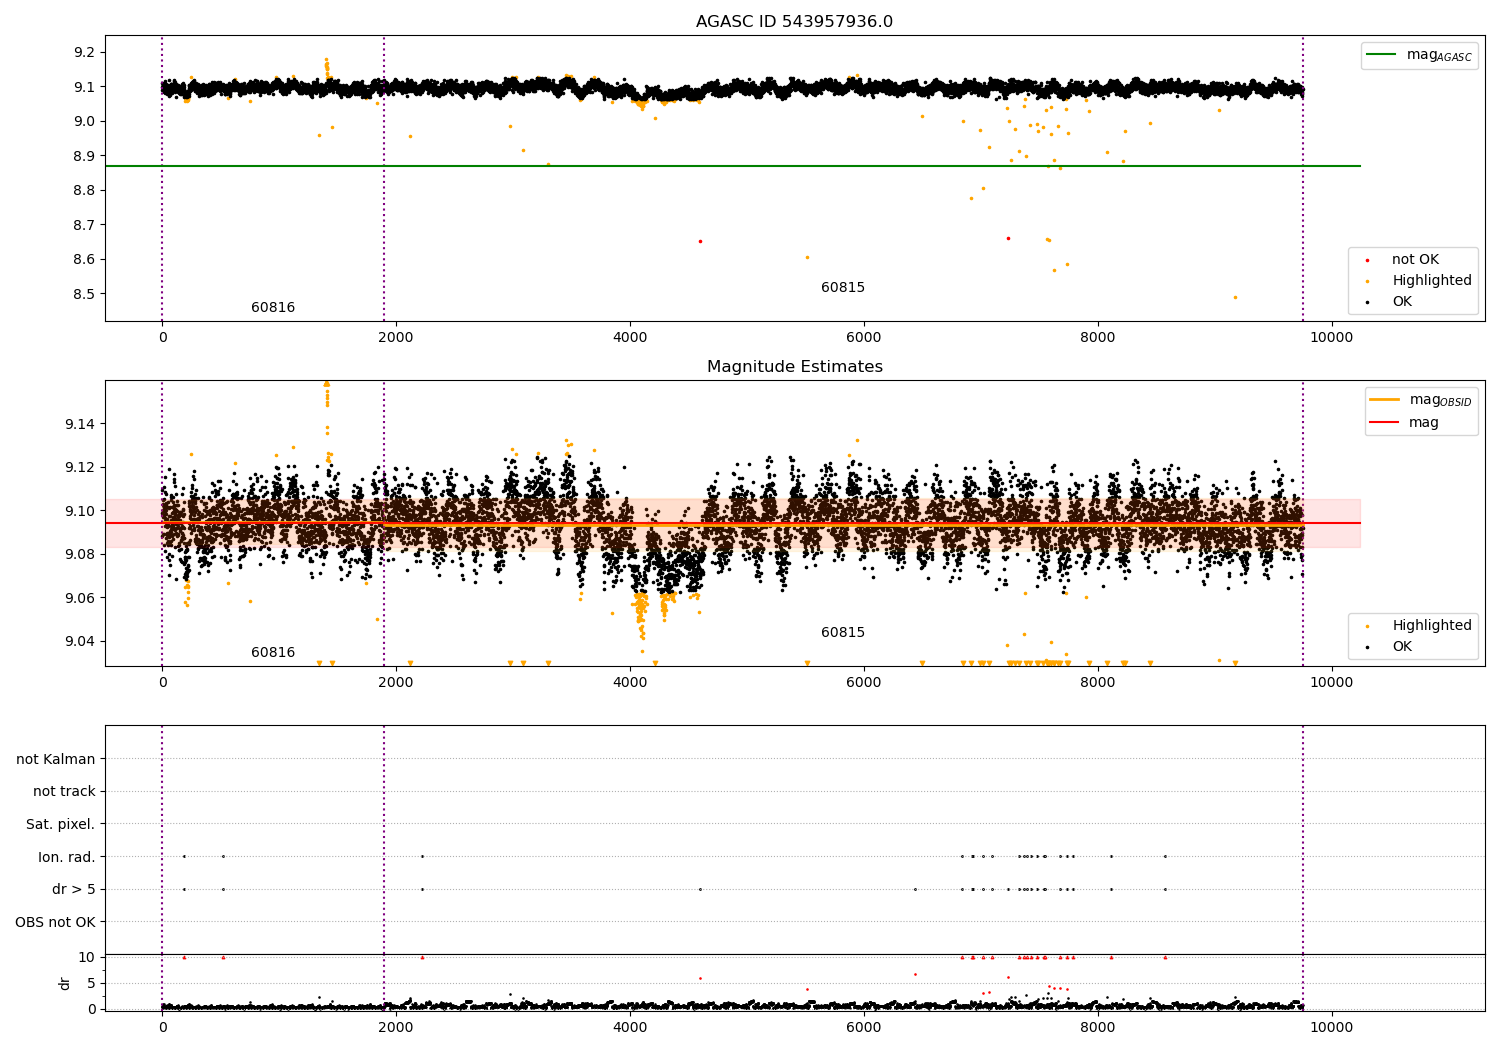This screenshot has height=1050, width=1500.
Task: Click the 8.5 tick label on top plot
Action: [84, 295]
